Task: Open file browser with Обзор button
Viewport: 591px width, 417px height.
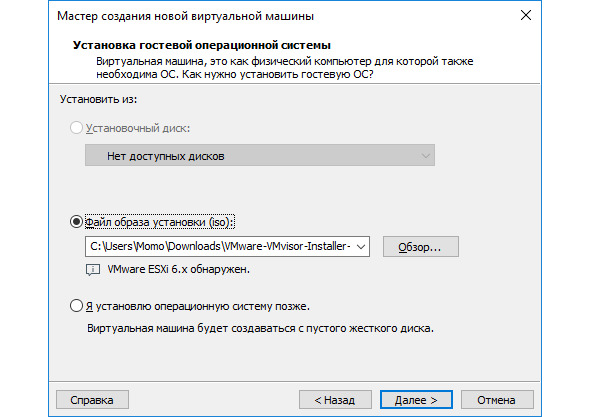Action: (x=421, y=247)
